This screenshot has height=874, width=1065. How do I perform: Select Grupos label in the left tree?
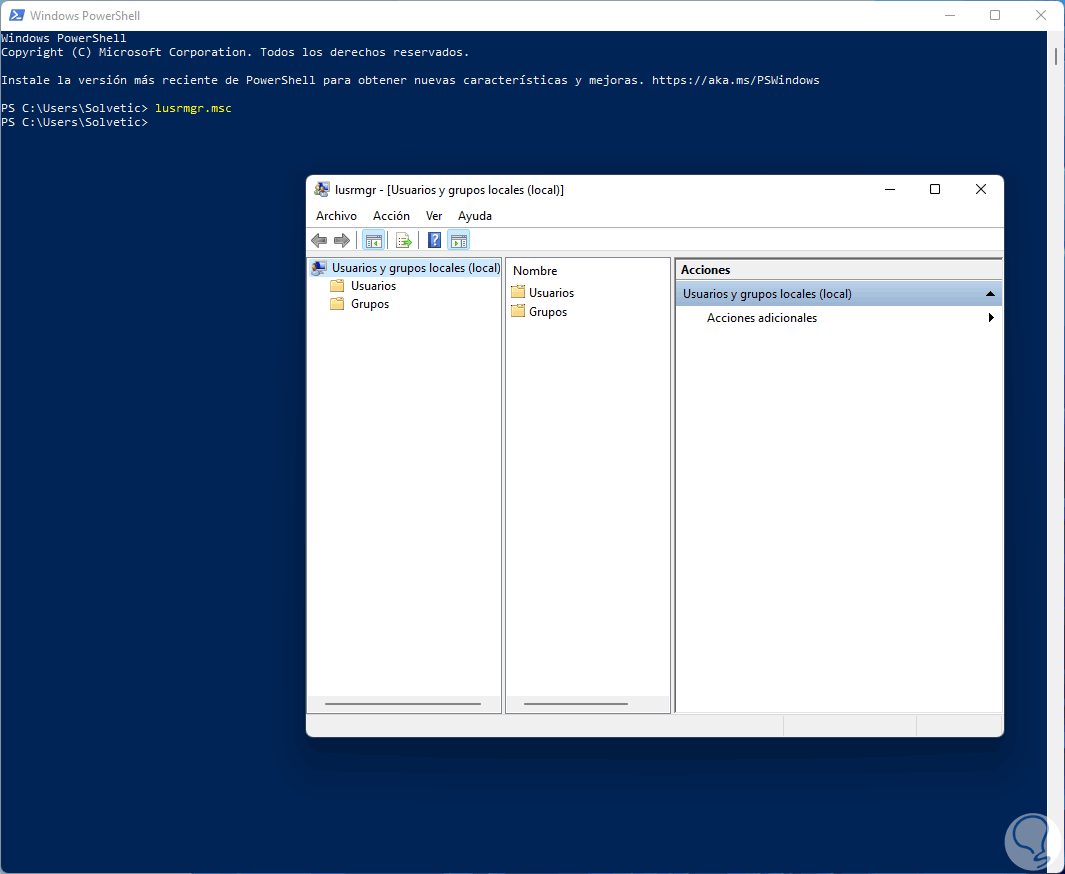370,304
